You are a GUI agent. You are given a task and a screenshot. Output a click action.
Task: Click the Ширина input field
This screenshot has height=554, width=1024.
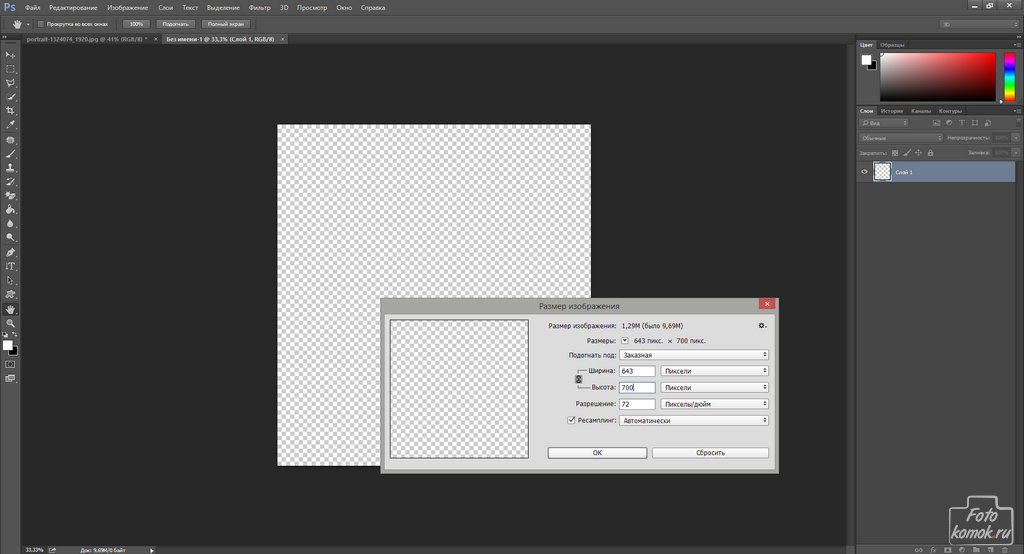pos(637,371)
